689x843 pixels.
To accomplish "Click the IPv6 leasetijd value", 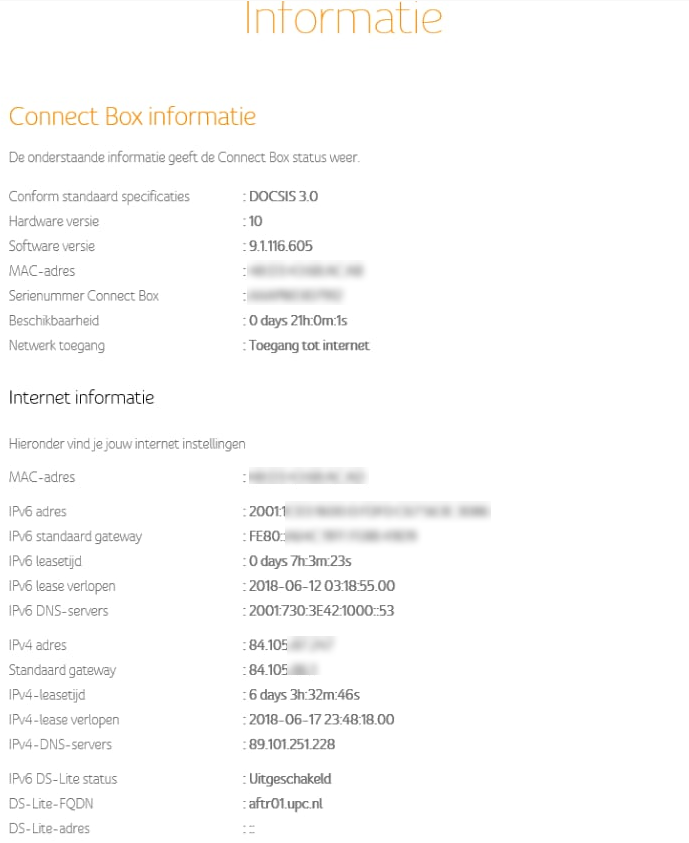I will point(300,561).
